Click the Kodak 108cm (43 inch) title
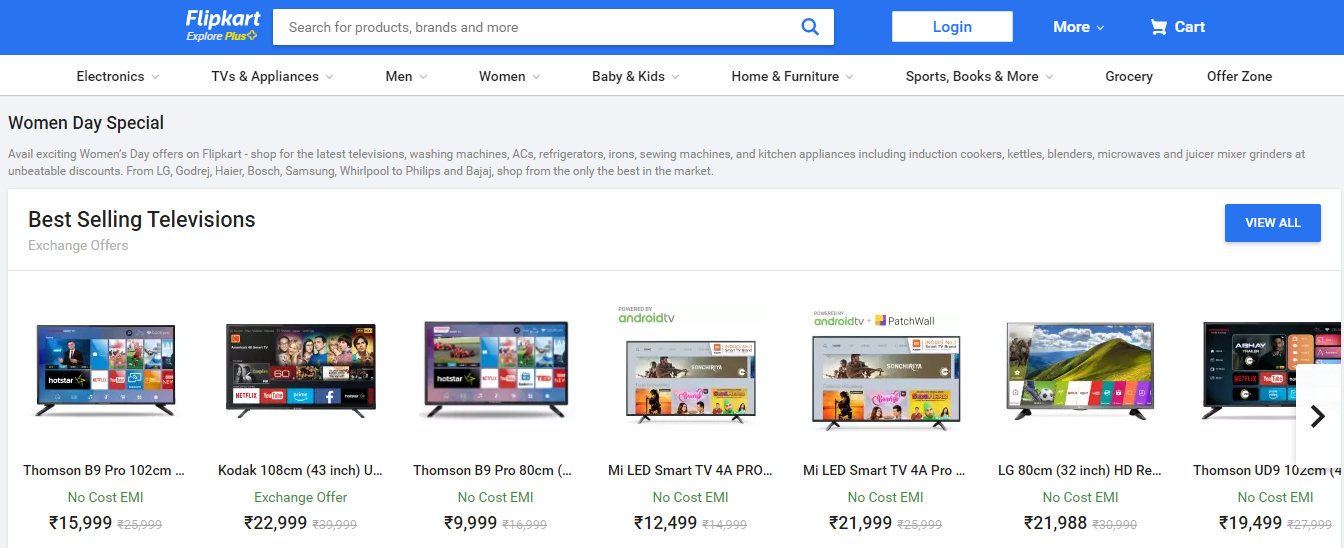Image resolution: width=1344 pixels, height=548 pixels. click(300, 470)
